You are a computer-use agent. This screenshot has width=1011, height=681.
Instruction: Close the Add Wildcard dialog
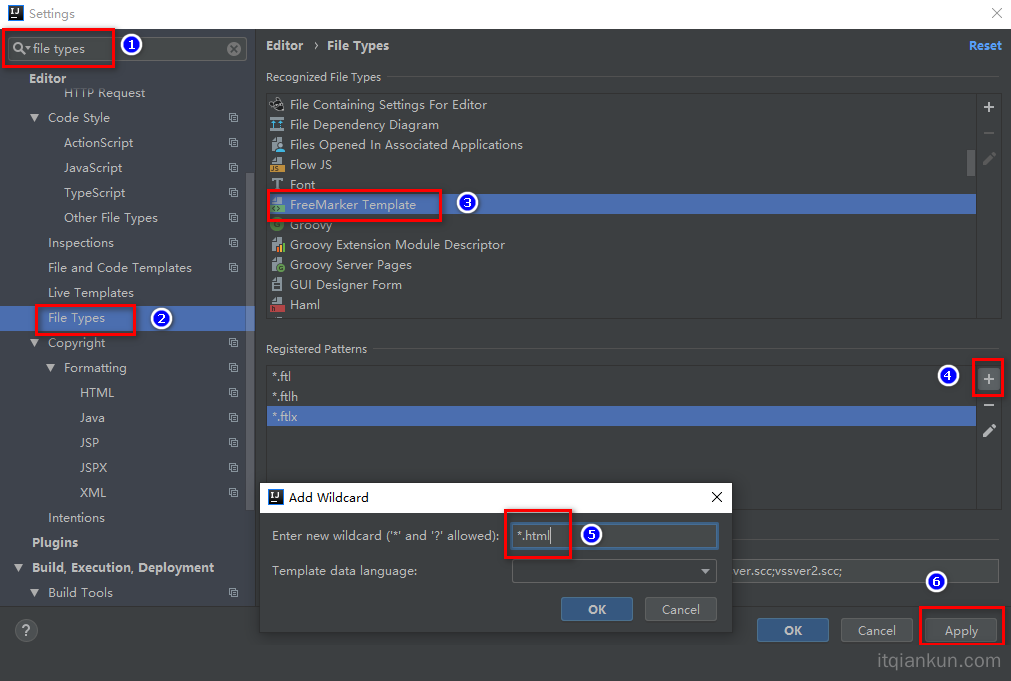click(x=716, y=497)
